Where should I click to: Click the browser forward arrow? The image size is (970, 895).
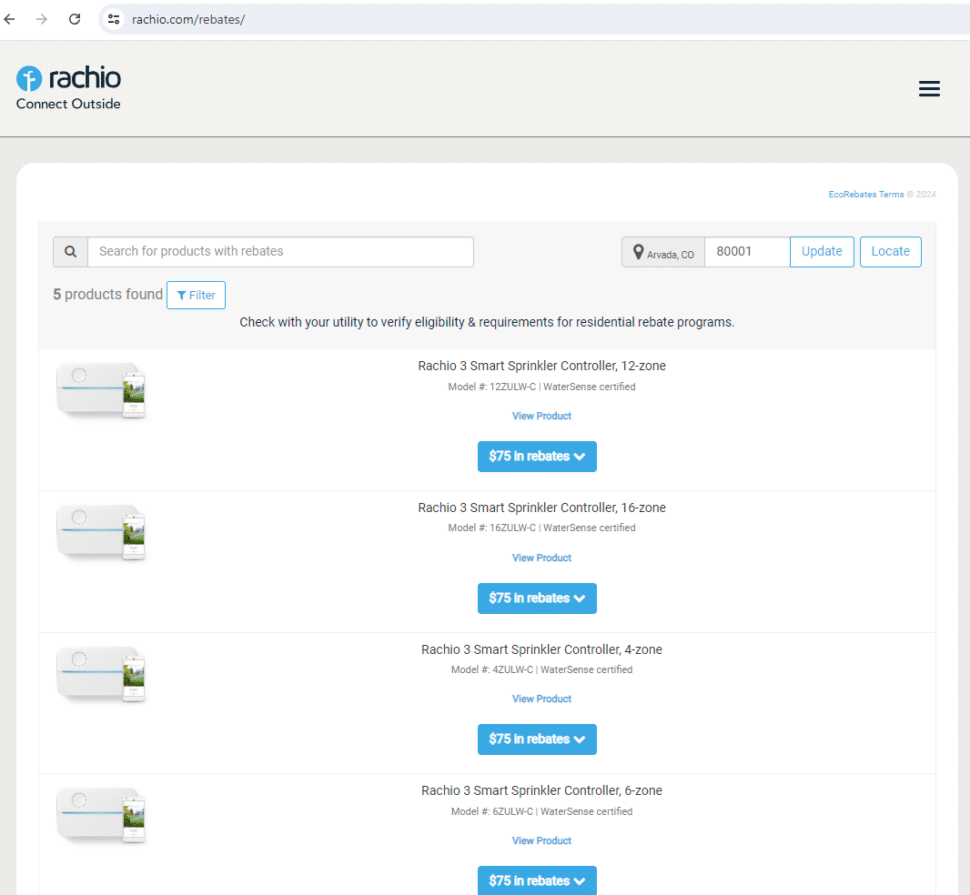pos(41,19)
